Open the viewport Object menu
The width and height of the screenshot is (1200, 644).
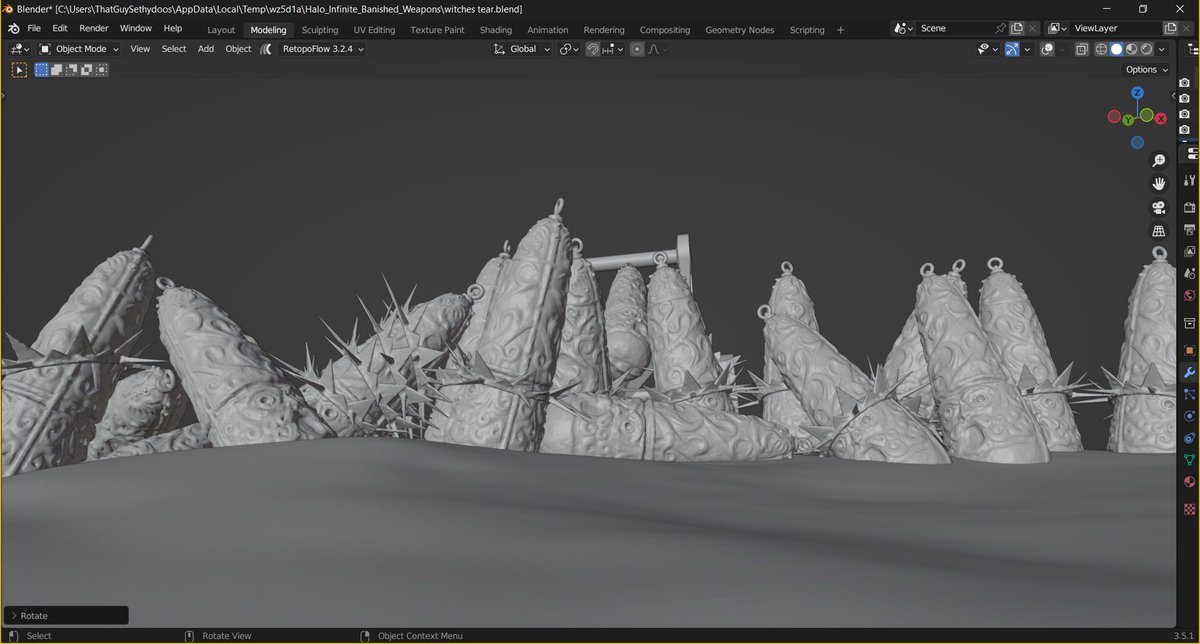(238, 49)
